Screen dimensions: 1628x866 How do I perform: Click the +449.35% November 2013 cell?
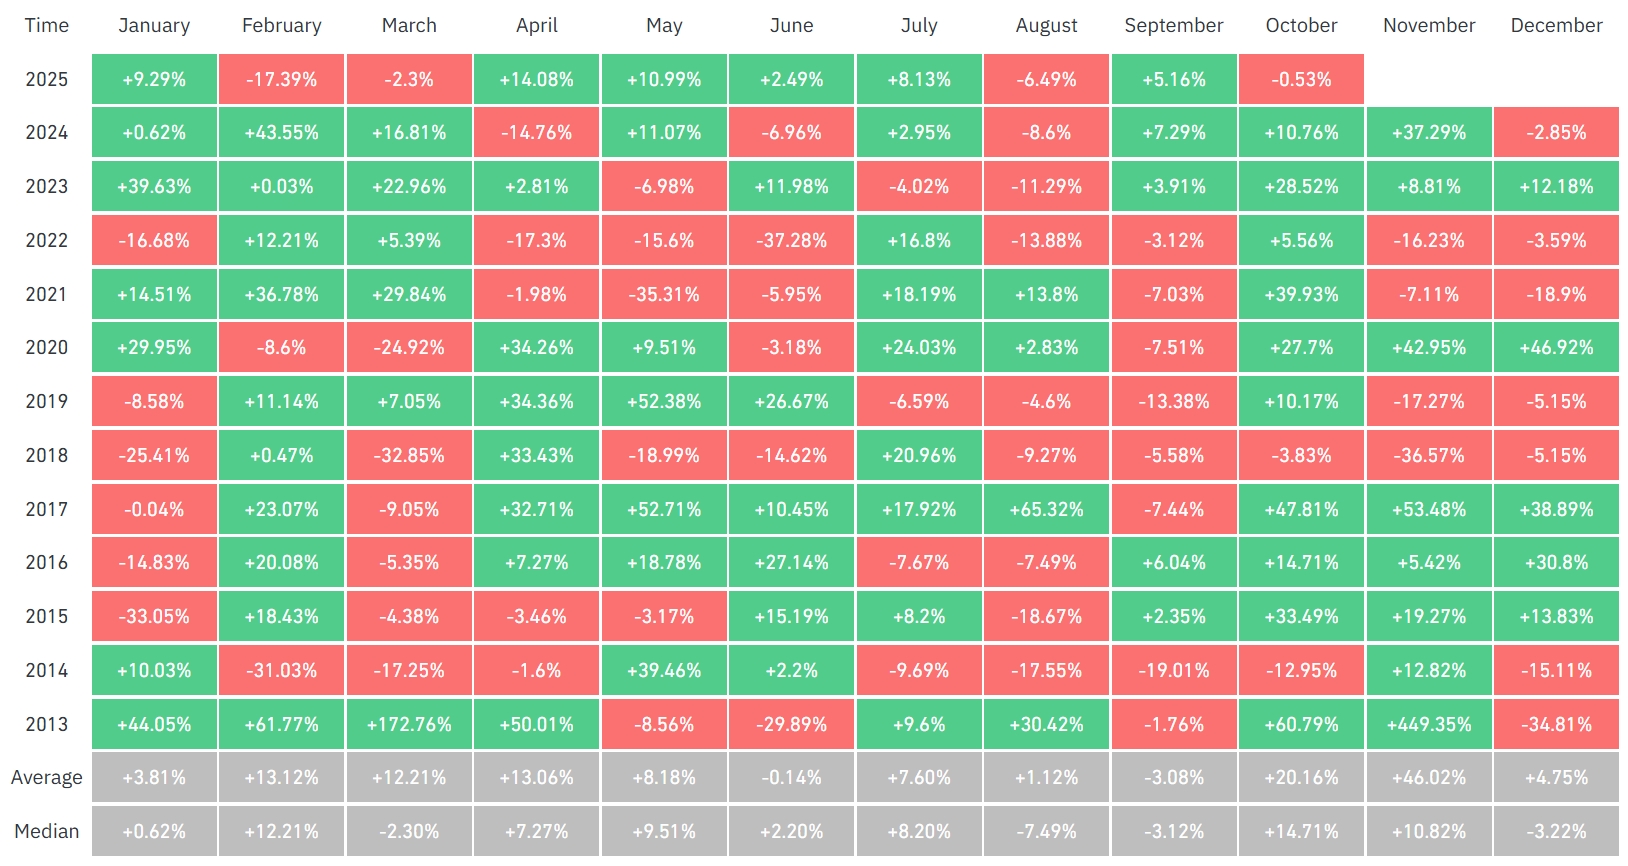(1429, 724)
